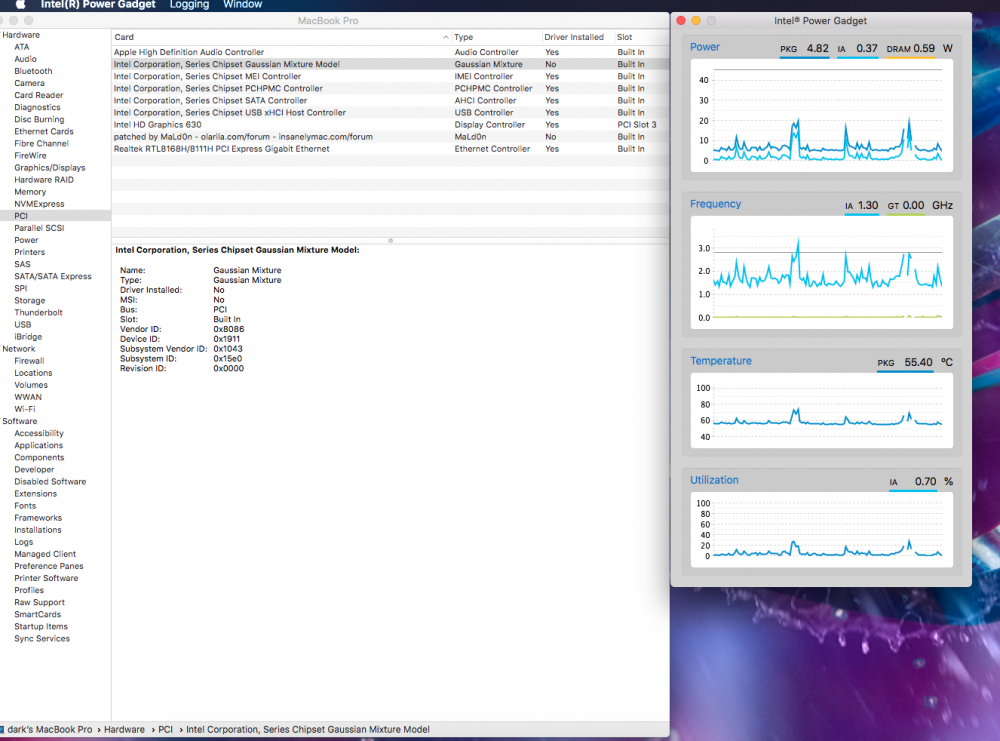The height and width of the screenshot is (741, 1000).
Task: Select Bluetooth in the sidebar
Action: [33, 71]
